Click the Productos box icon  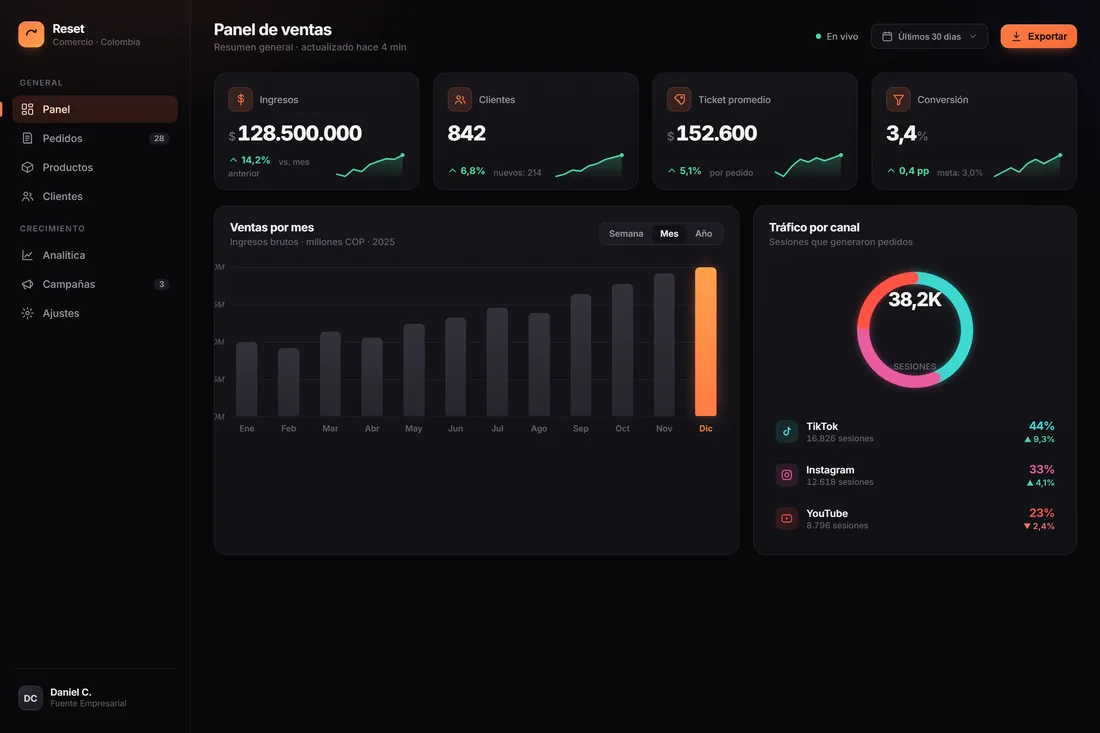(27, 167)
